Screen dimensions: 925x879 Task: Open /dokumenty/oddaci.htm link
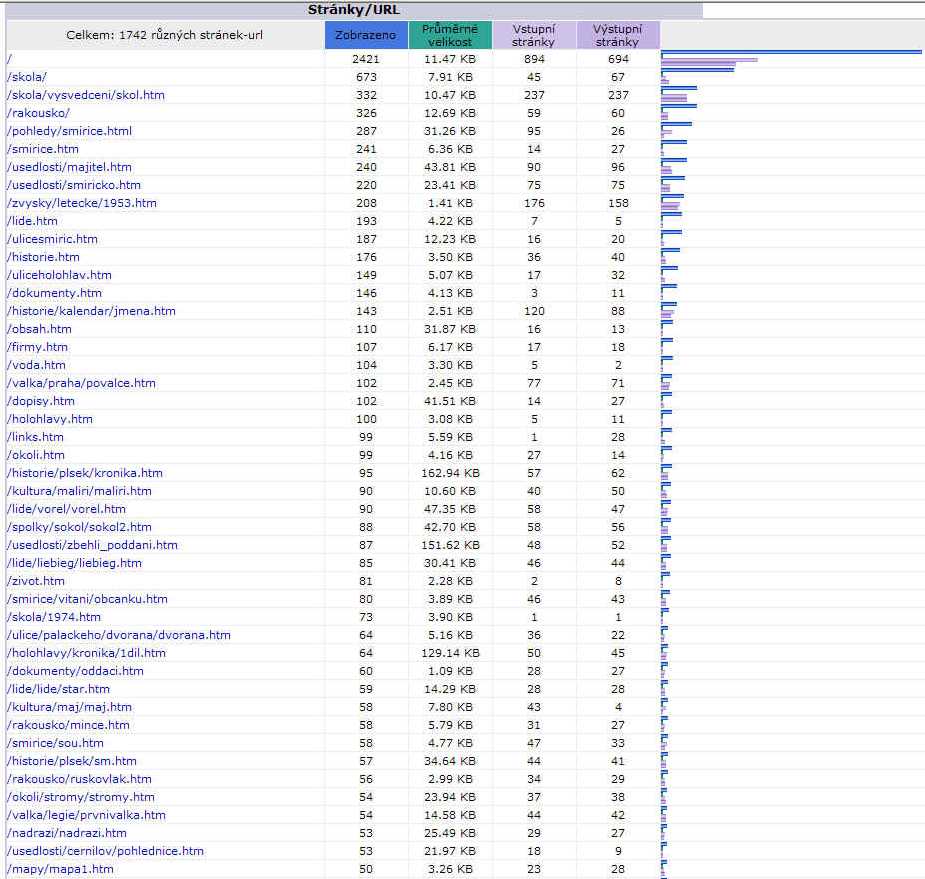pos(75,671)
